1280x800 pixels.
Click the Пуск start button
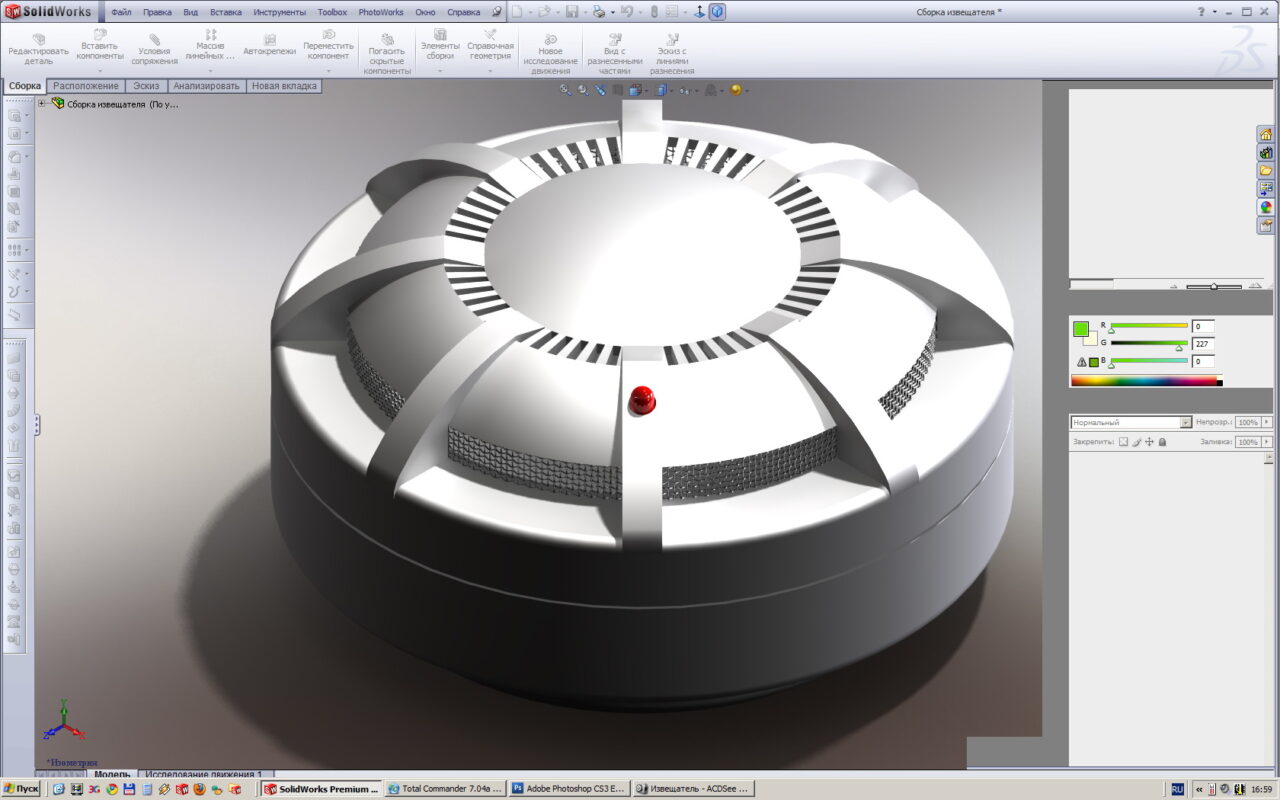pyautogui.click(x=21, y=789)
